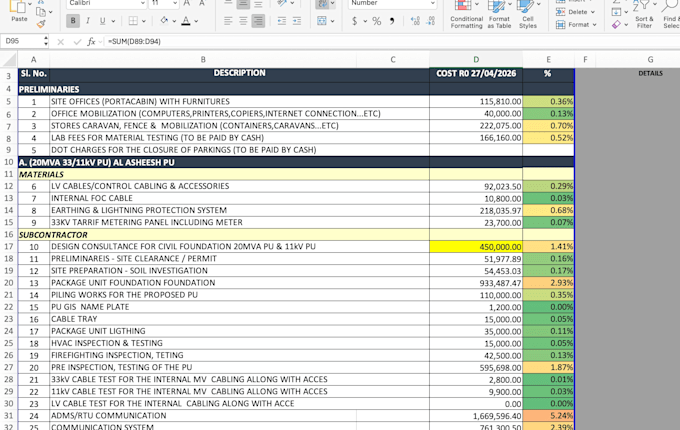Align text right
Image resolution: width=680 pixels, height=430 pixels.
pyautogui.click(x=258, y=21)
